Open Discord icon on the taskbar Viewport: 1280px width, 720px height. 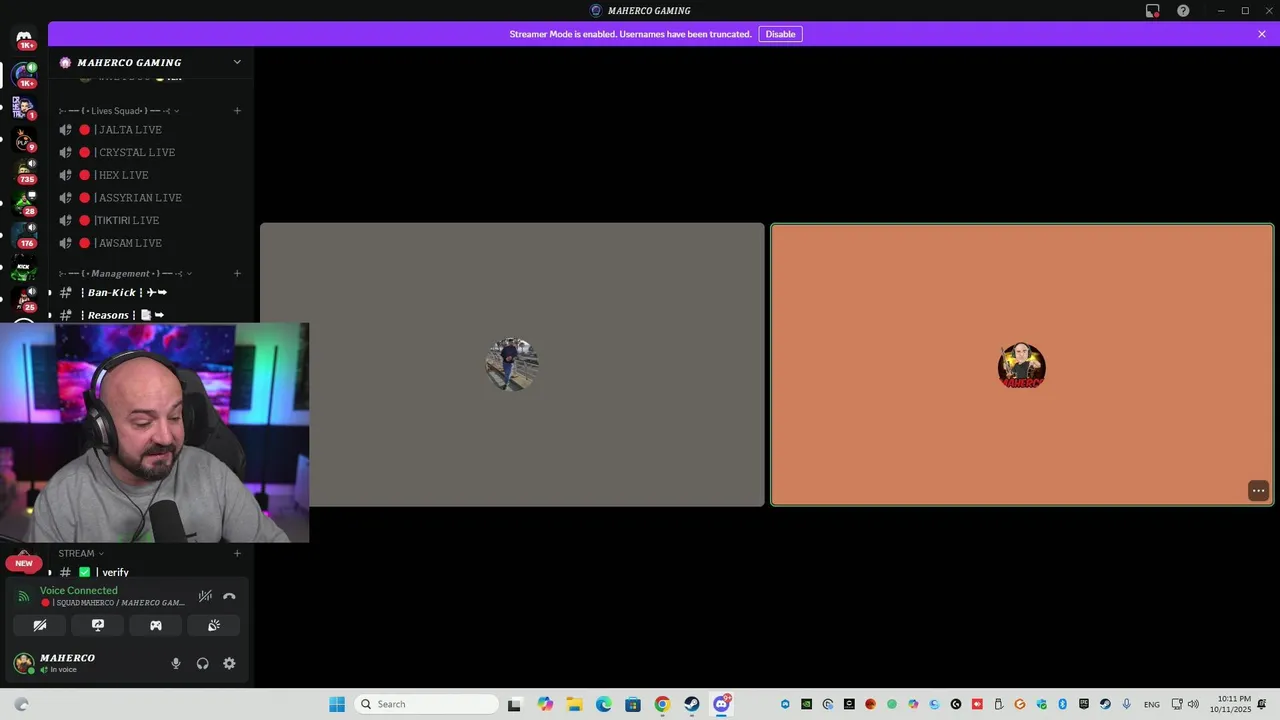tap(721, 704)
